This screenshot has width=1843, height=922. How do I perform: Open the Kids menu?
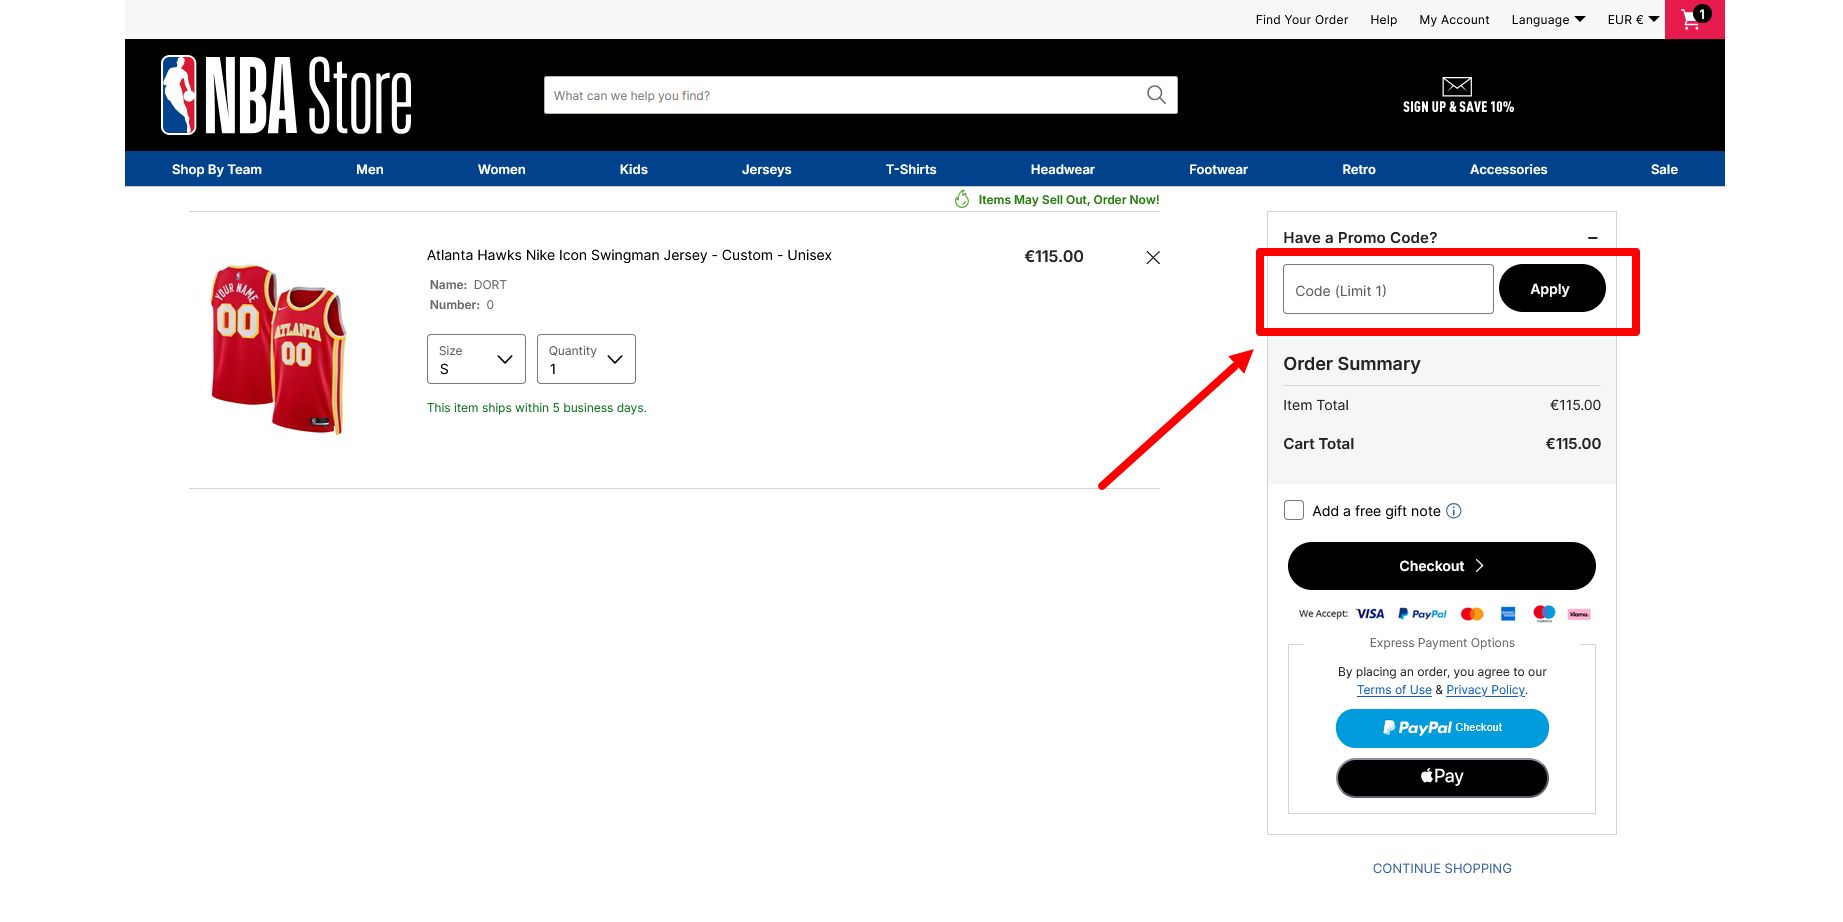(634, 169)
